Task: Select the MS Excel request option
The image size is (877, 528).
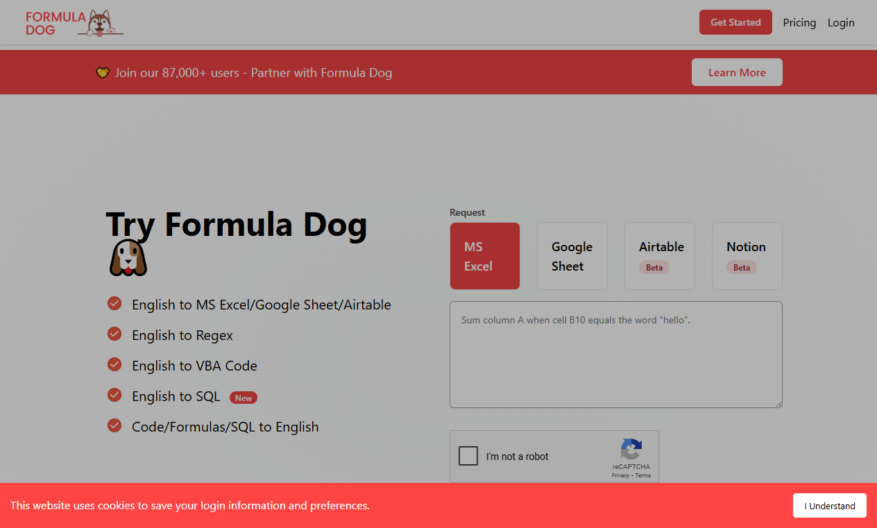Action: [484, 256]
